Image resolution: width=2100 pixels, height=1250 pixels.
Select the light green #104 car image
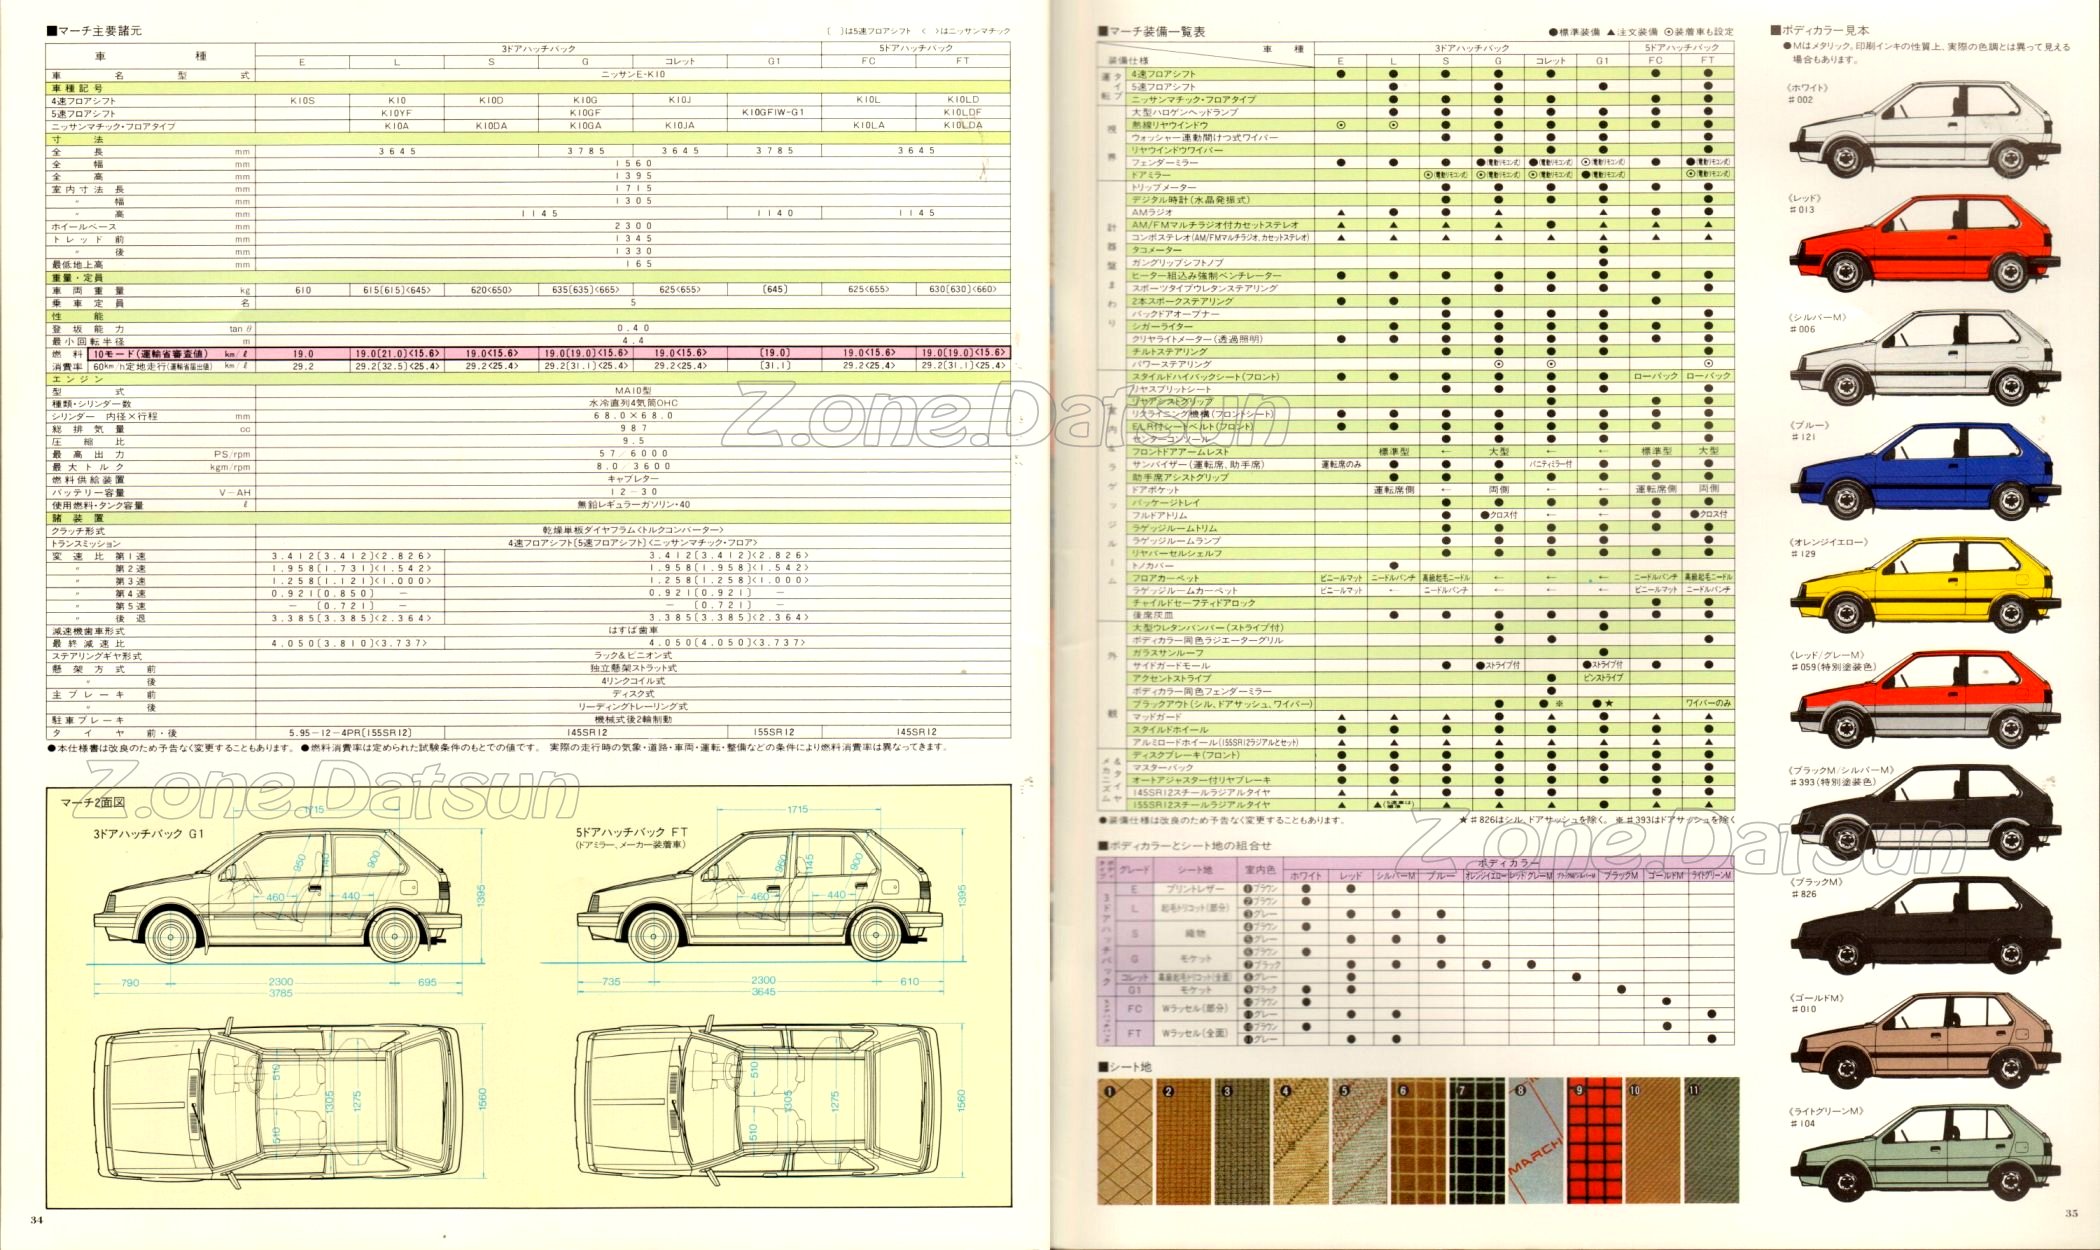(x=1925, y=1152)
